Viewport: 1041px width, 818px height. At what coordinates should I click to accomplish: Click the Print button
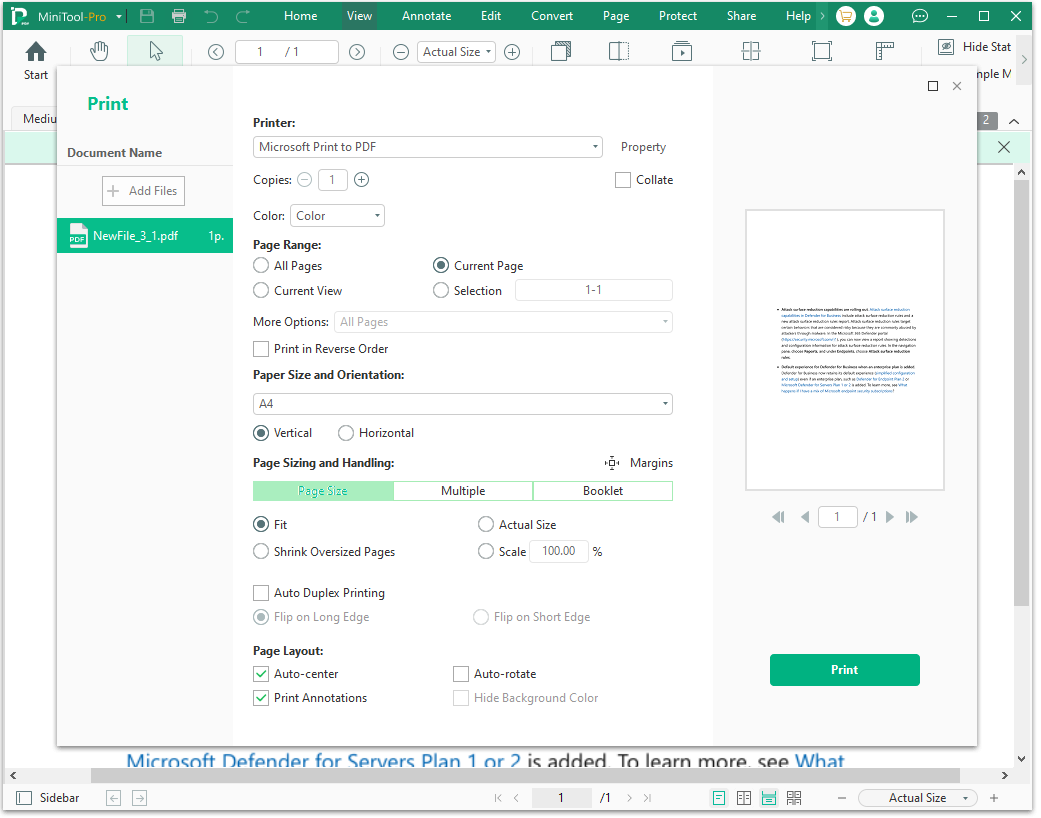click(x=844, y=669)
